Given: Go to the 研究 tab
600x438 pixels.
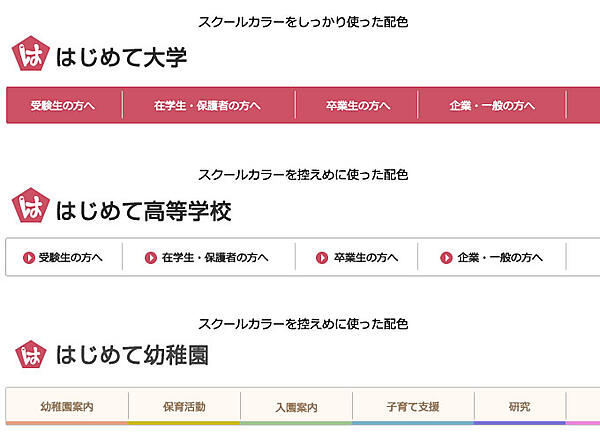Looking at the screenshot, I should click(x=519, y=407).
